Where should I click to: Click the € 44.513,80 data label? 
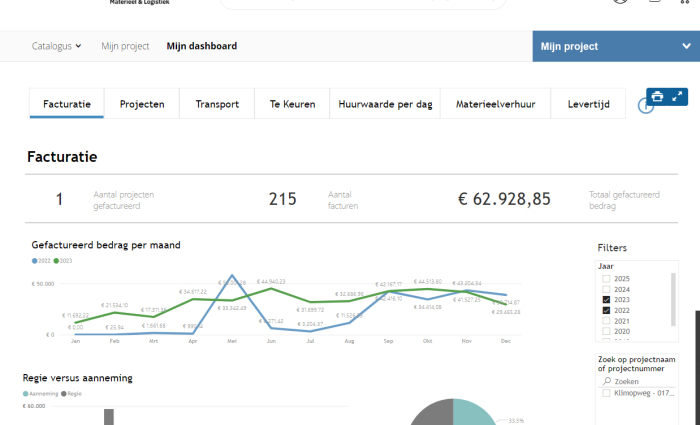click(x=428, y=282)
